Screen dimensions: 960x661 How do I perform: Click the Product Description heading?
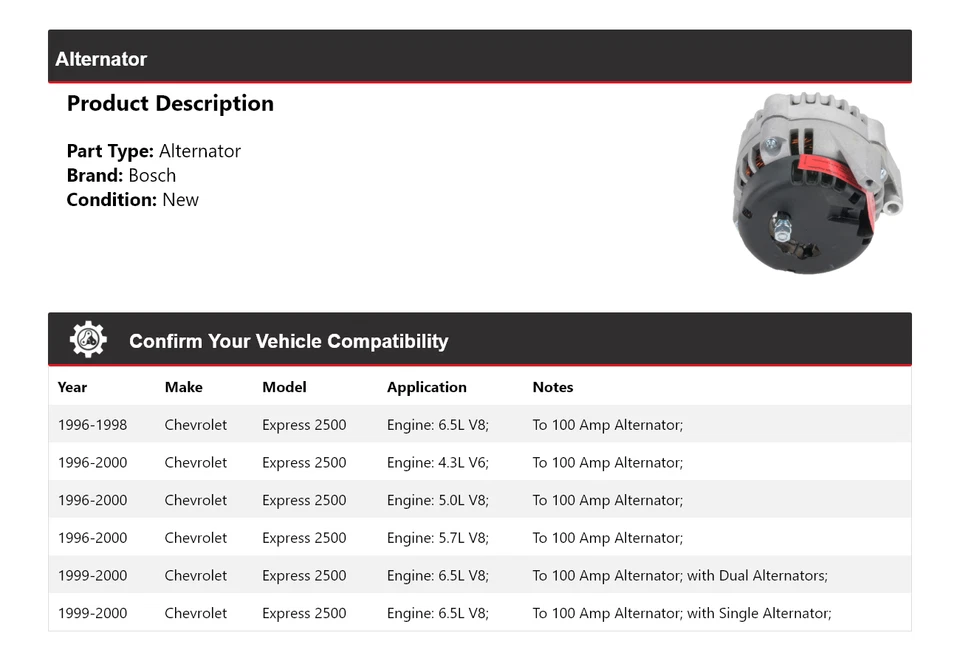point(170,103)
